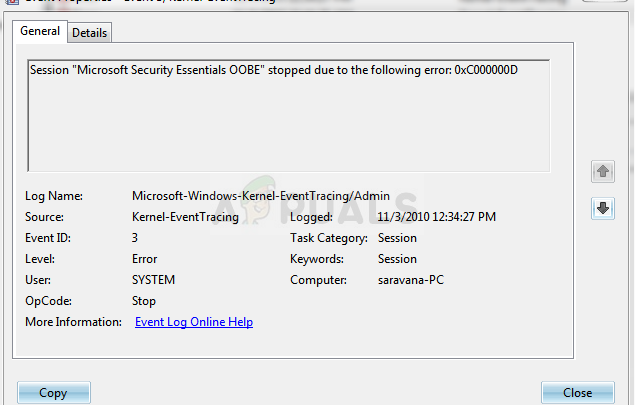
Task: Go to the previous event with up arrow
Action: tap(603, 171)
